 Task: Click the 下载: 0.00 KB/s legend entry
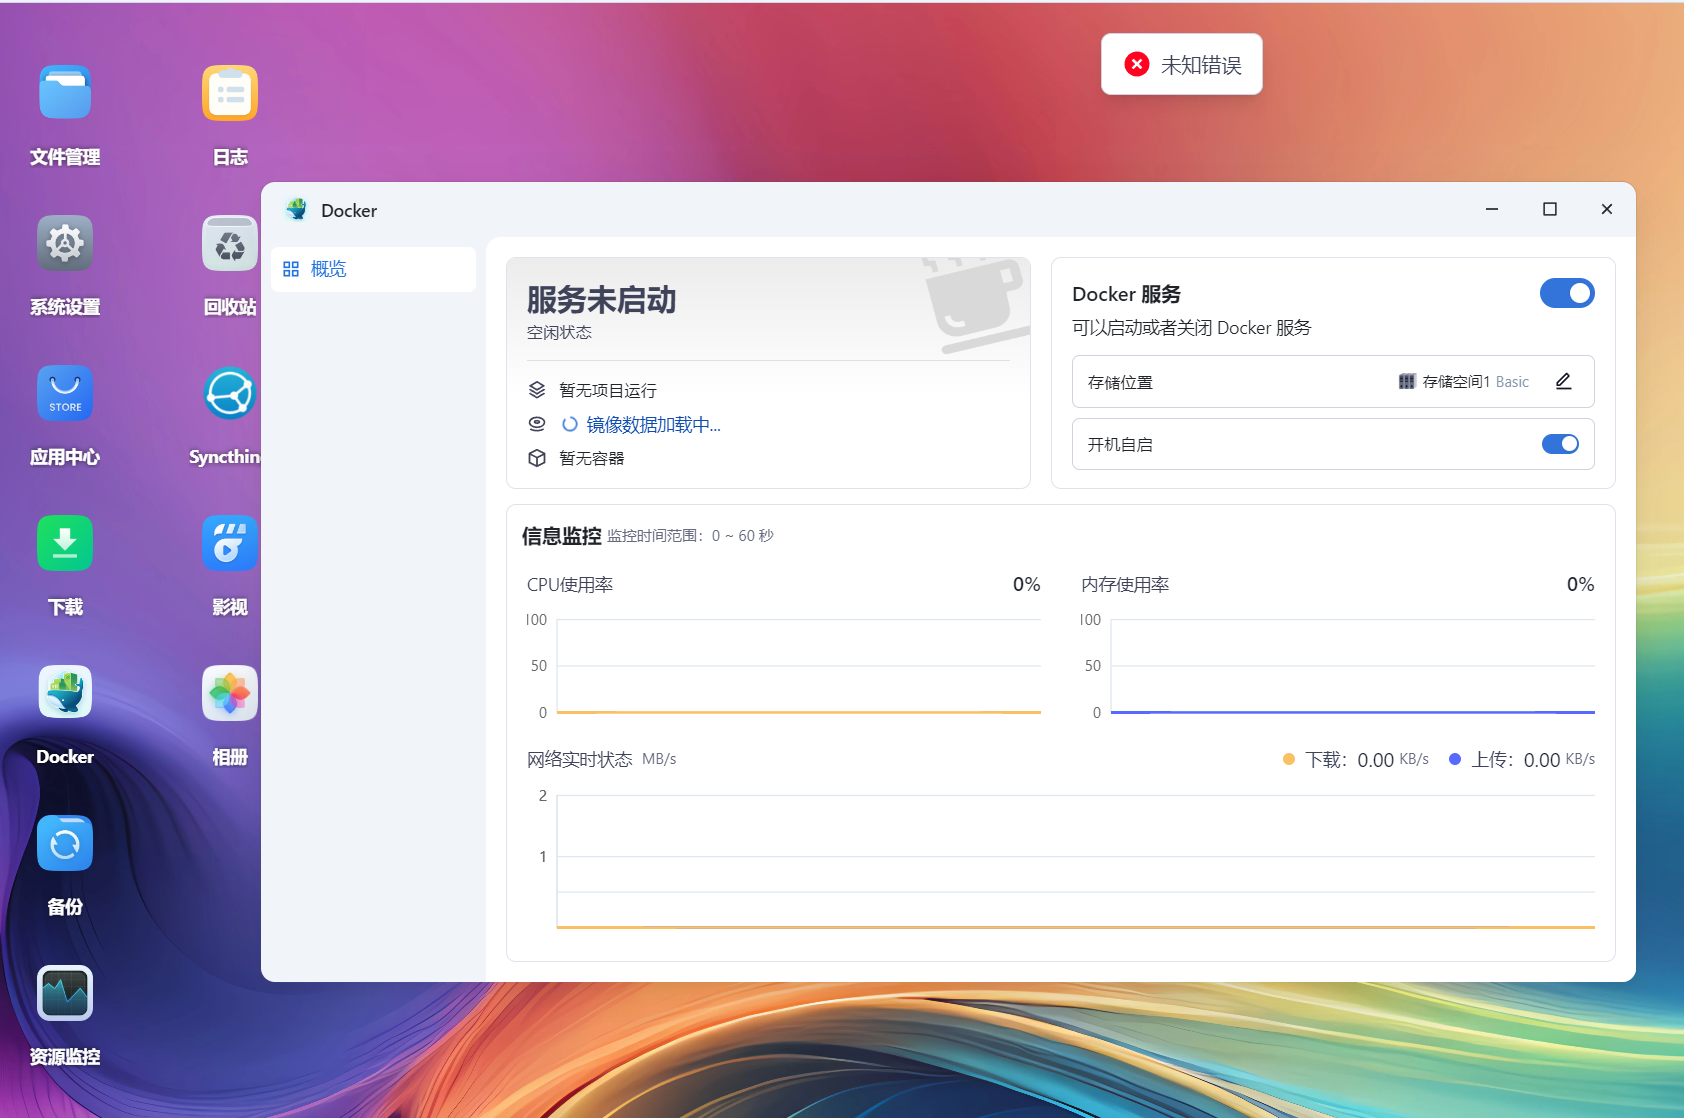[x=1355, y=759]
